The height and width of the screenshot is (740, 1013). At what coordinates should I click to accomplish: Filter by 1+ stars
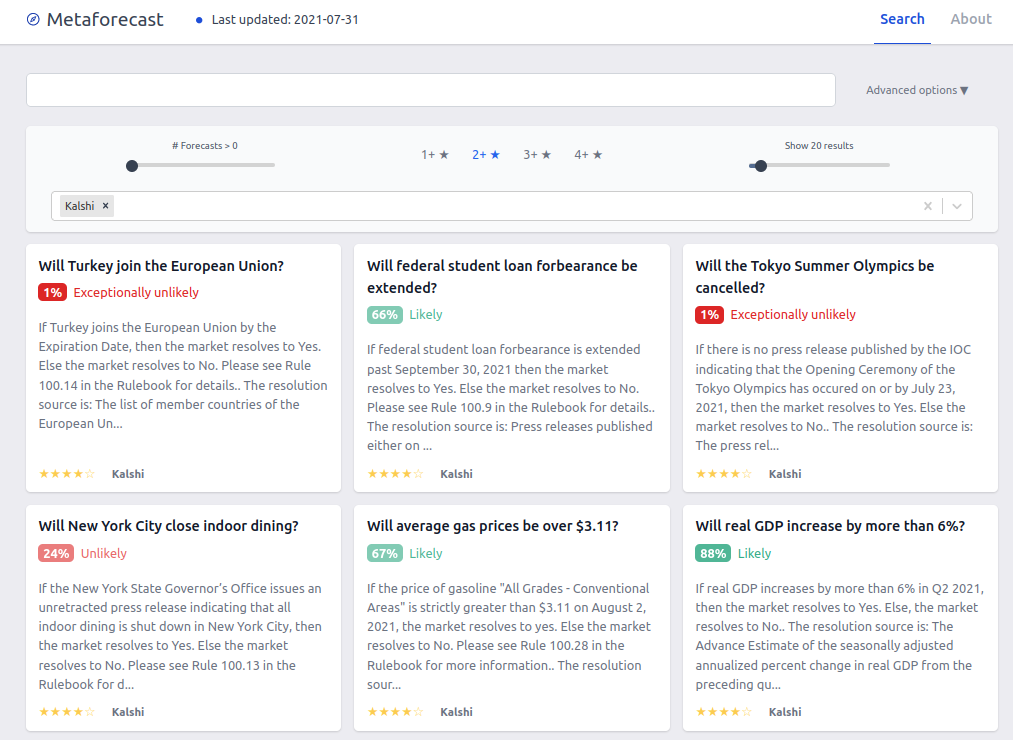click(435, 154)
